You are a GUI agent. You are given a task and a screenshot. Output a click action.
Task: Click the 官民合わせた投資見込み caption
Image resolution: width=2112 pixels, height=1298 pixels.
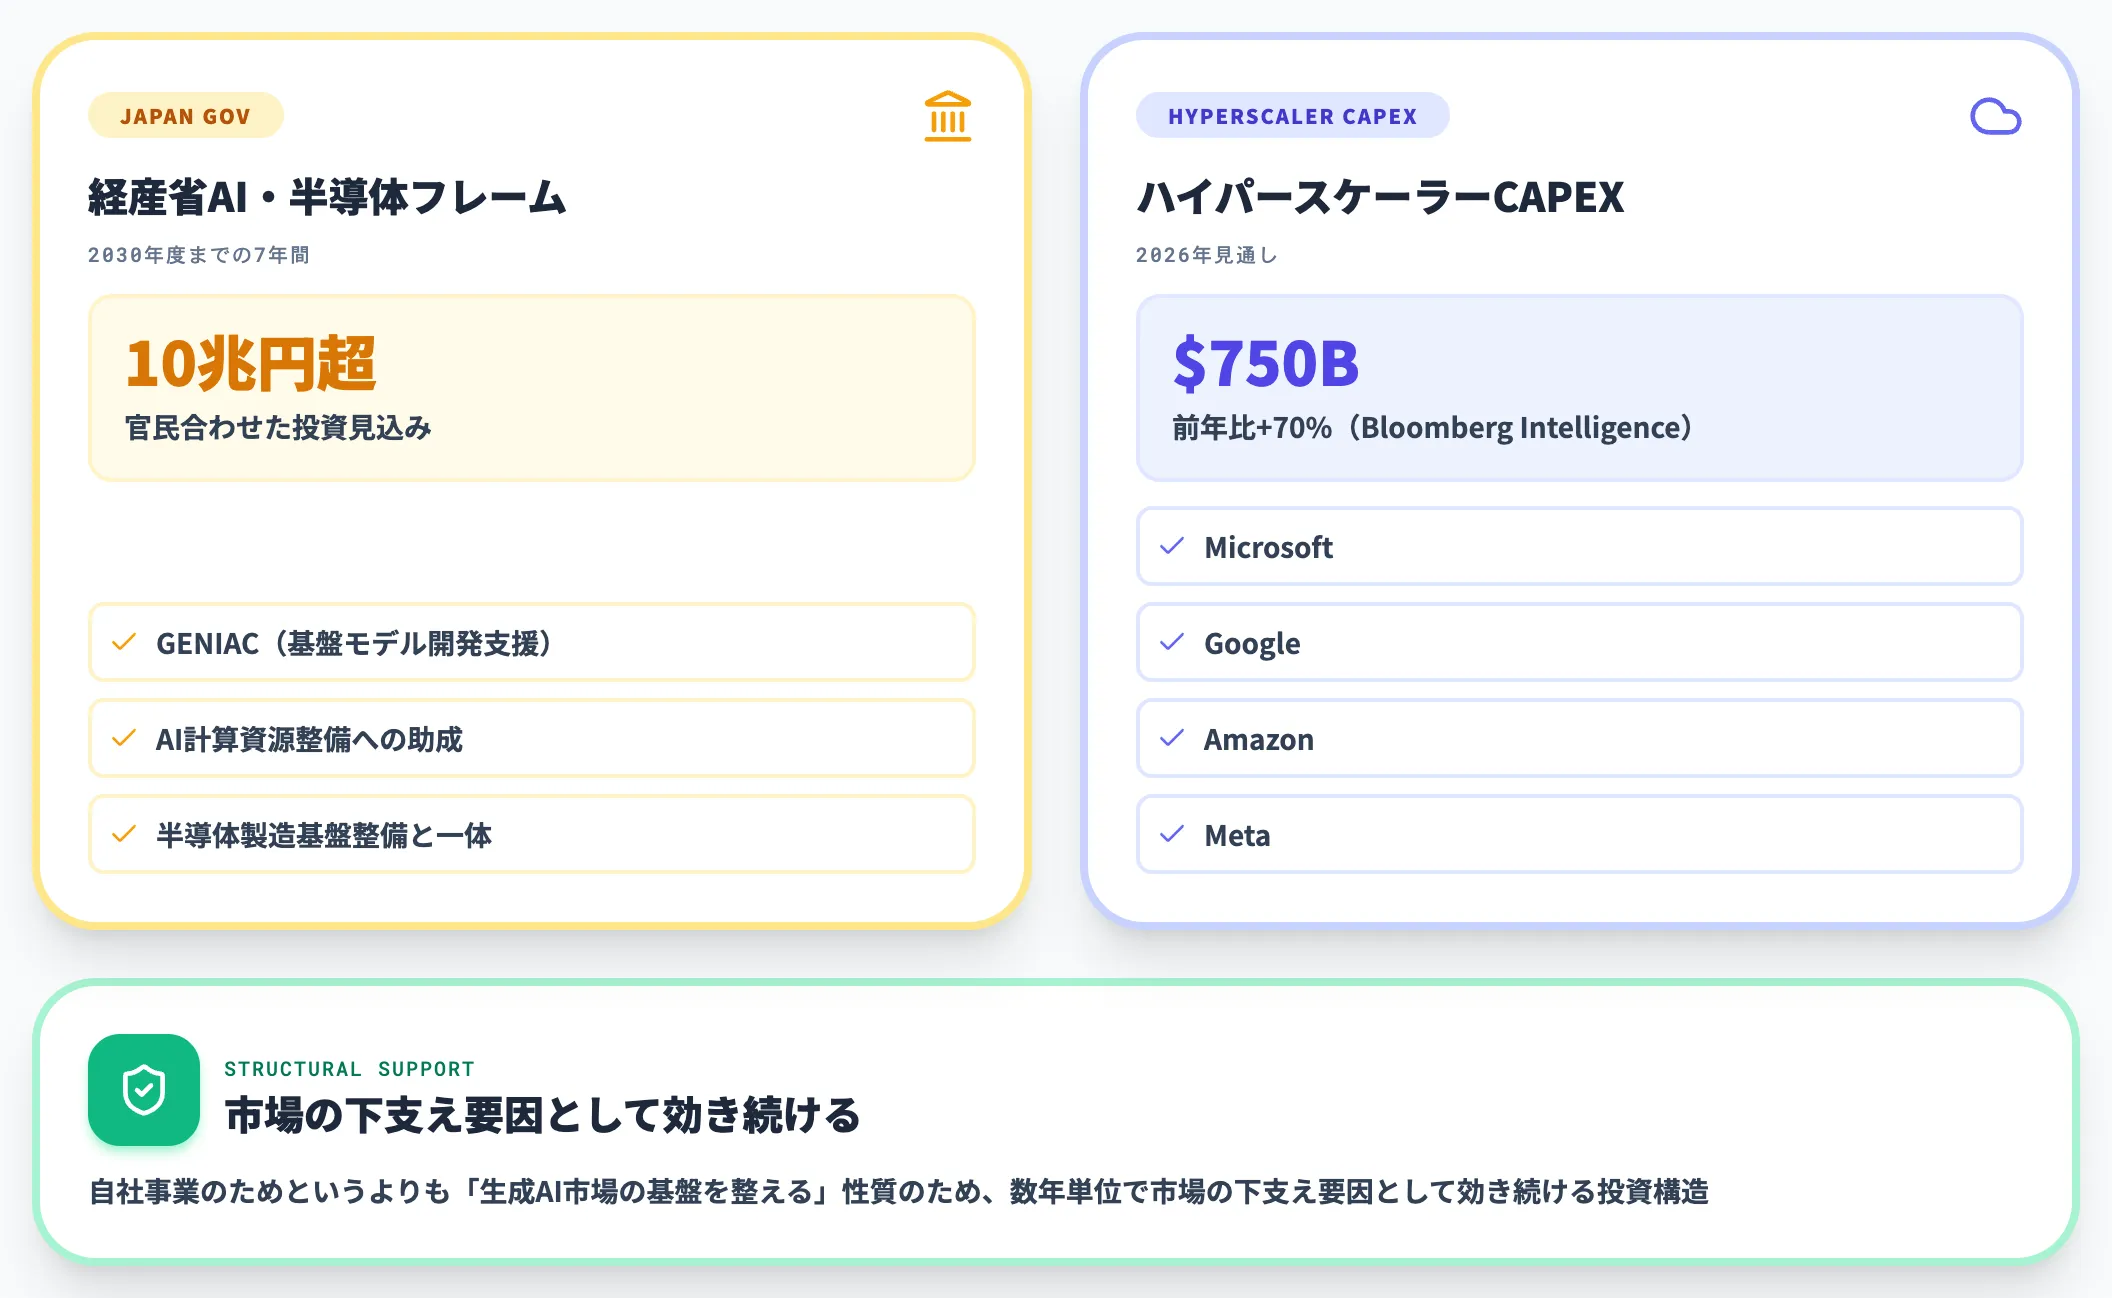(x=278, y=428)
